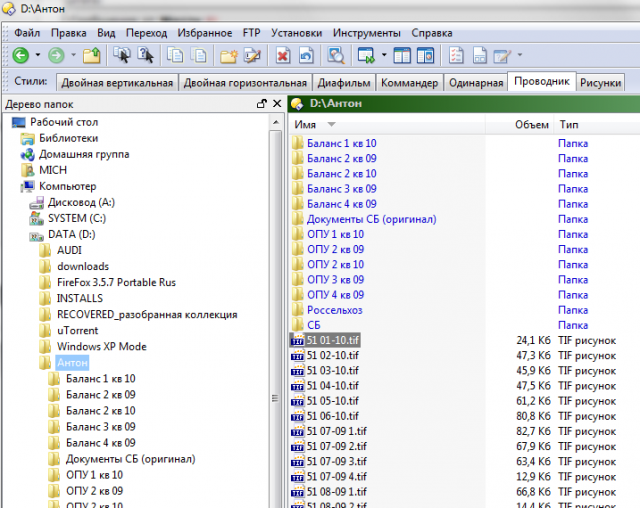The width and height of the screenshot is (640, 508).
Task: Open the view mode dropdown arrow
Action: tap(384, 55)
